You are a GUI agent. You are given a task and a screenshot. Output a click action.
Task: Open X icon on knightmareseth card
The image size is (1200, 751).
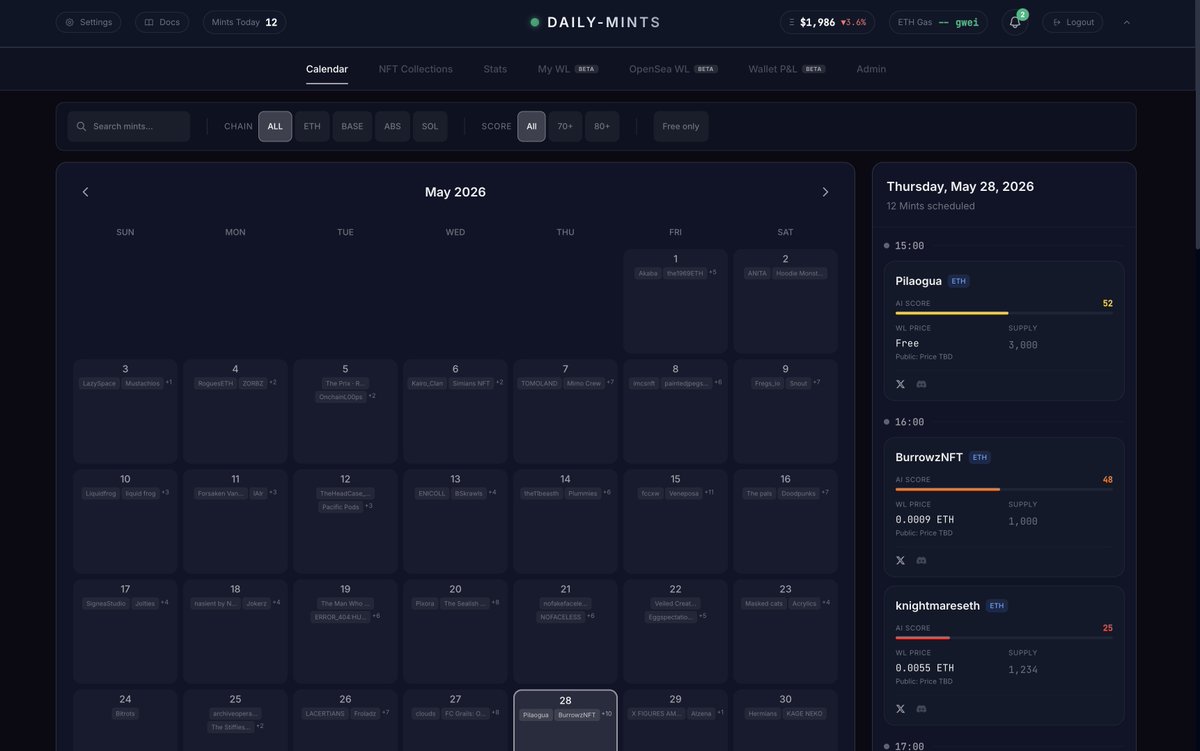click(900, 708)
